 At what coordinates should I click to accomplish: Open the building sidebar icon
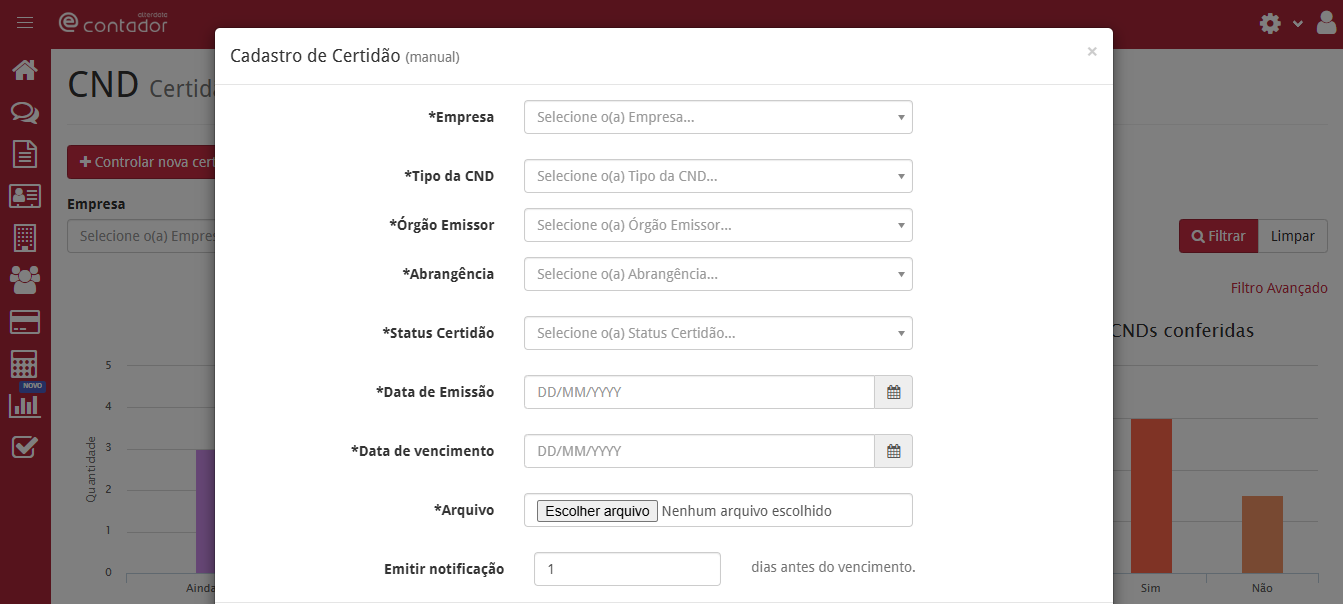pyautogui.click(x=25, y=237)
